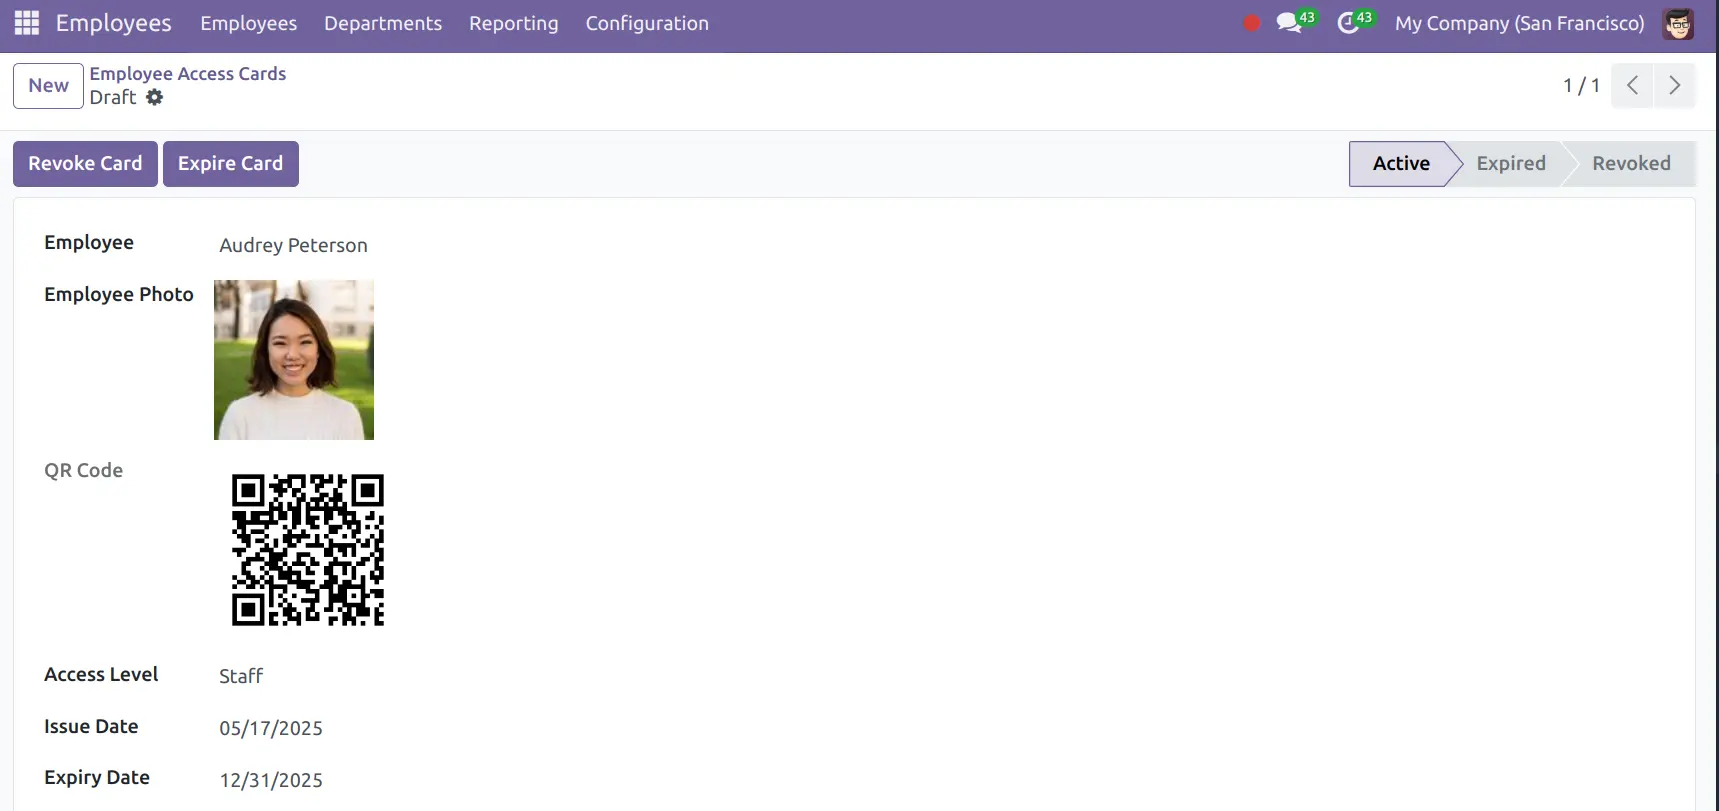
Task: Create a New access card record
Action: [48, 86]
